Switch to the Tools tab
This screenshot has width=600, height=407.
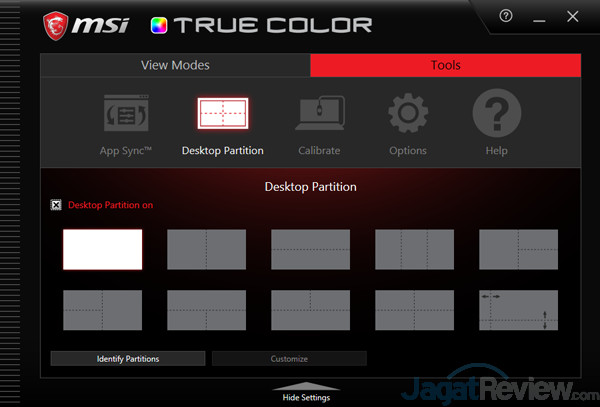(446, 66)
